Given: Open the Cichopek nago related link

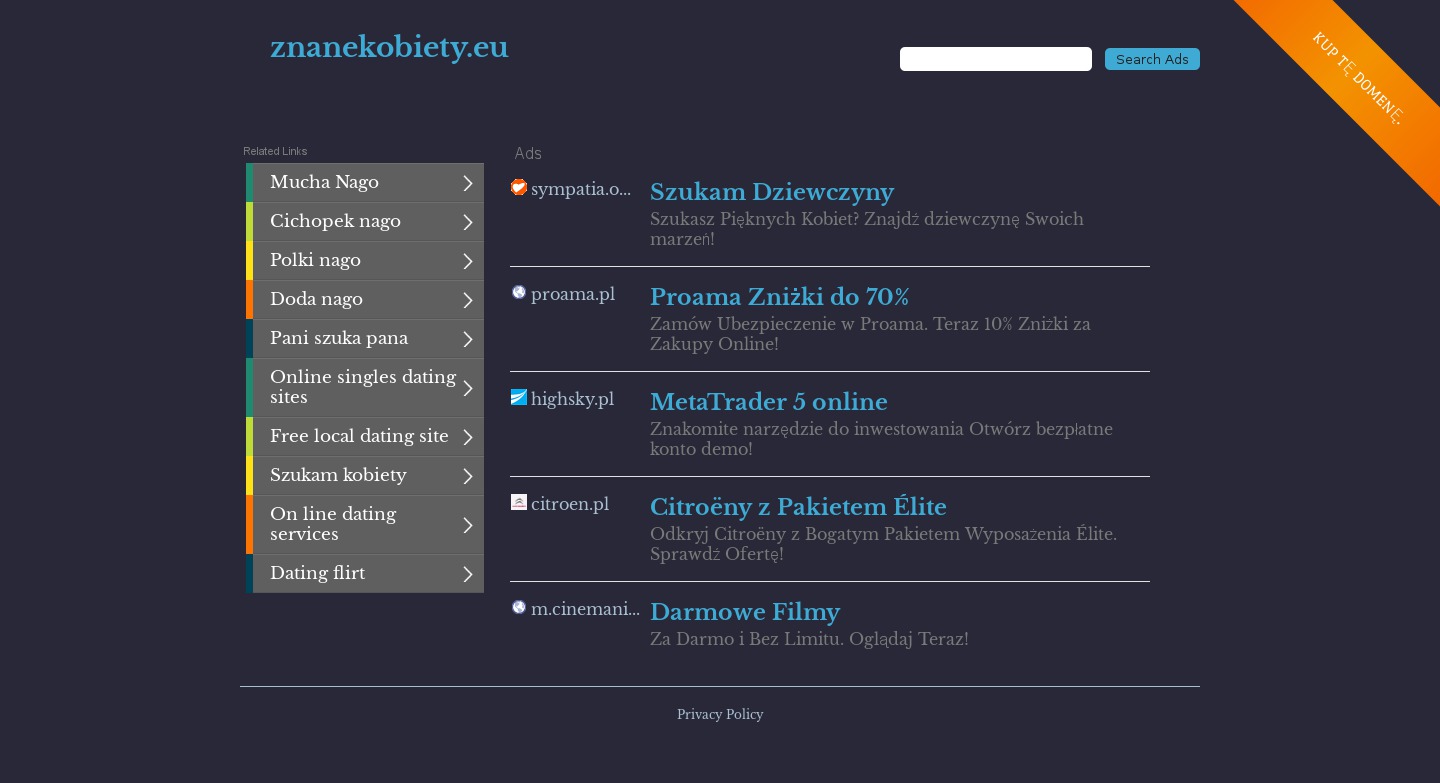Looking at the screenshot, I should point(335,221).
